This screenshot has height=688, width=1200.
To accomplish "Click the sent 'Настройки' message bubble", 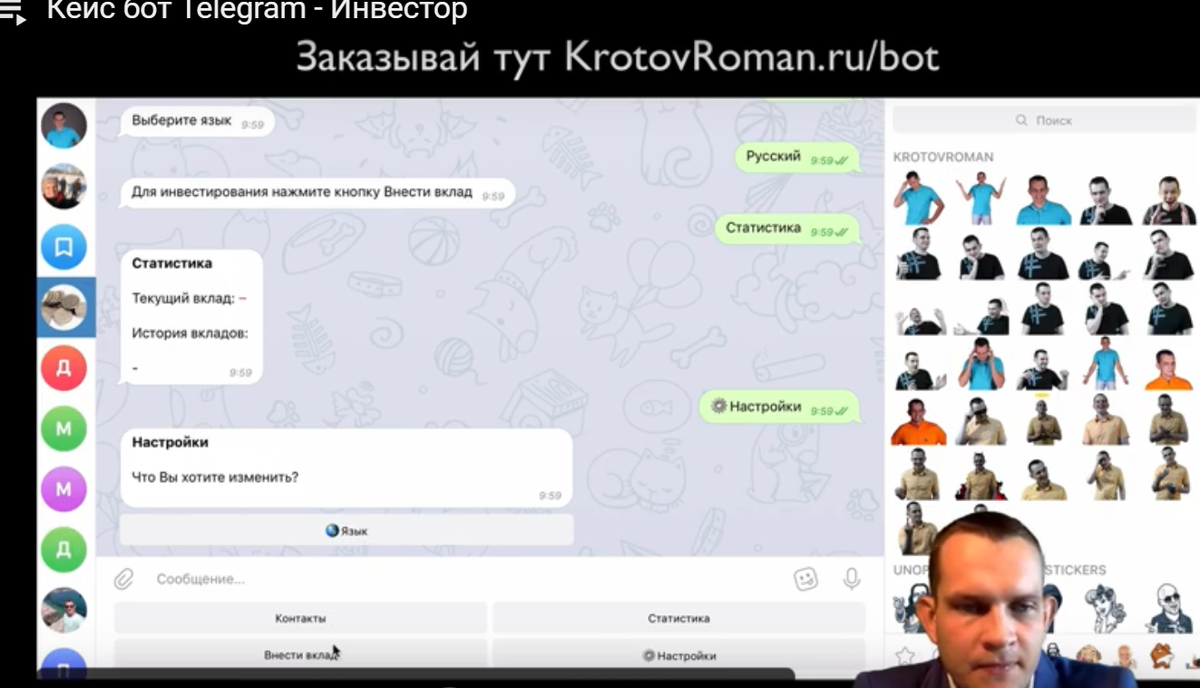I will pos(779,407).
